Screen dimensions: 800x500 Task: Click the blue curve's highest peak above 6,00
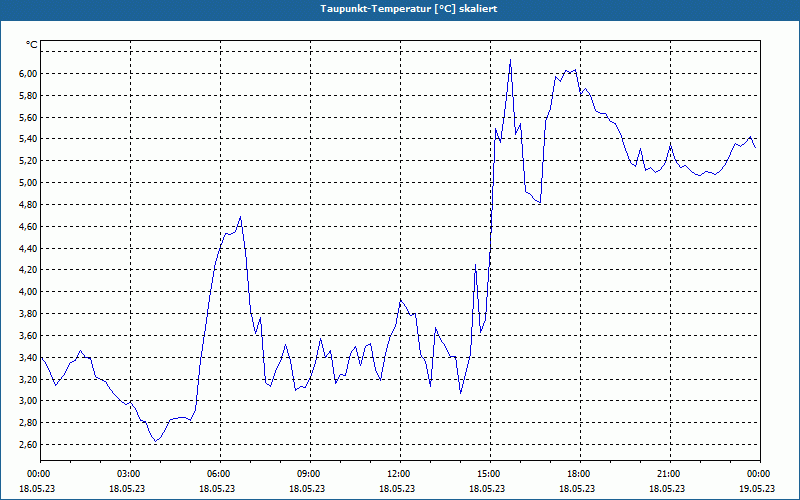tap(510, 60)
